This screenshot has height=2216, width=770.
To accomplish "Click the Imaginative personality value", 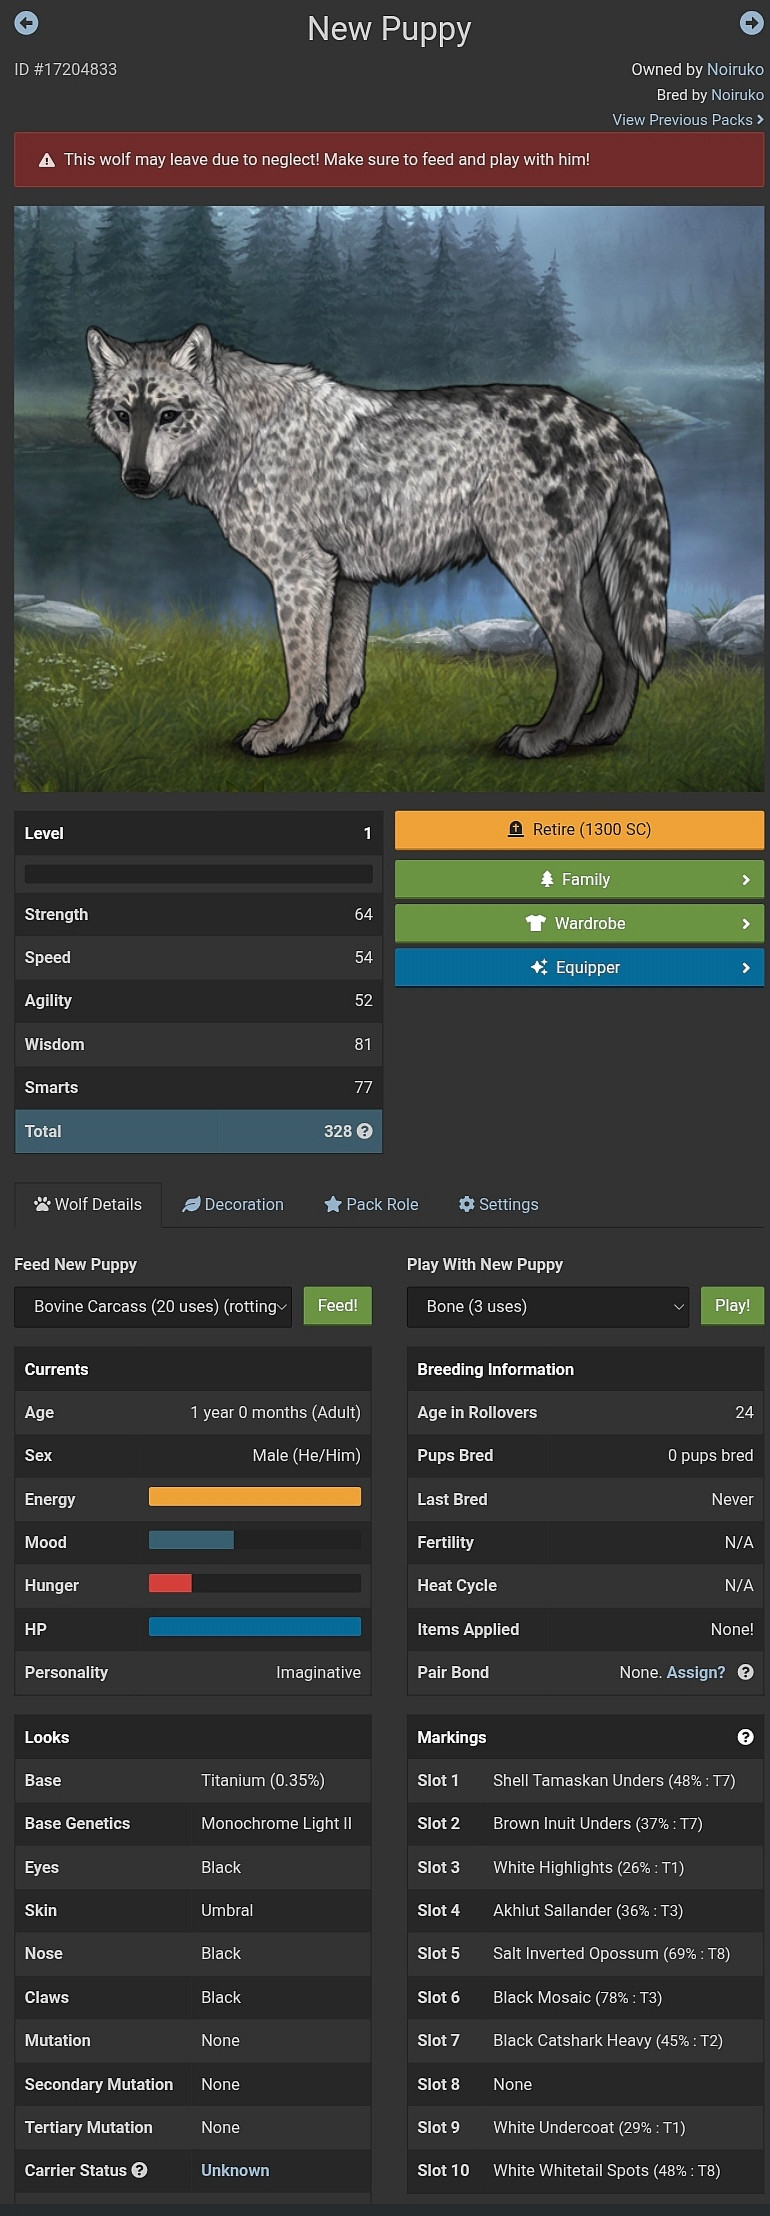I will [318, 1672].
